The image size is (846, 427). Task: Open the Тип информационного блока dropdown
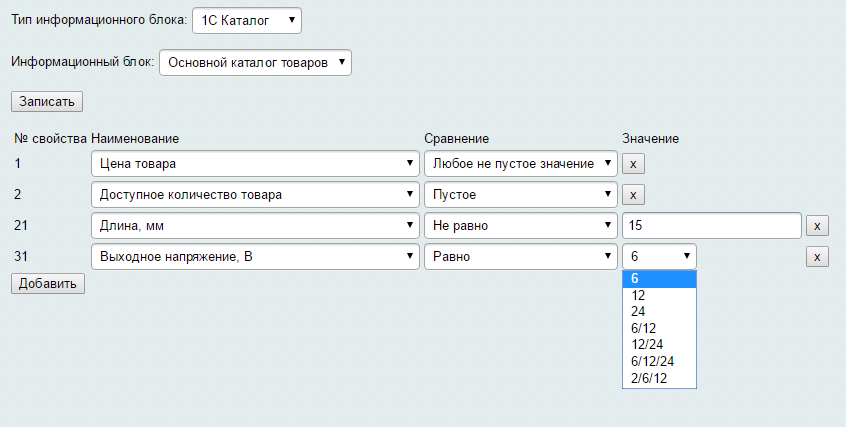click(x=247, y=21)
